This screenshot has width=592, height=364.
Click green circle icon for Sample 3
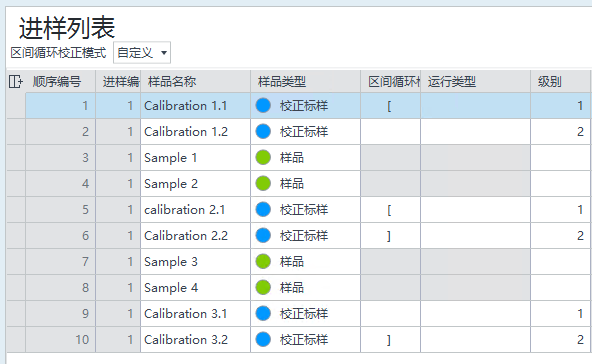click(x=263, y=261)
